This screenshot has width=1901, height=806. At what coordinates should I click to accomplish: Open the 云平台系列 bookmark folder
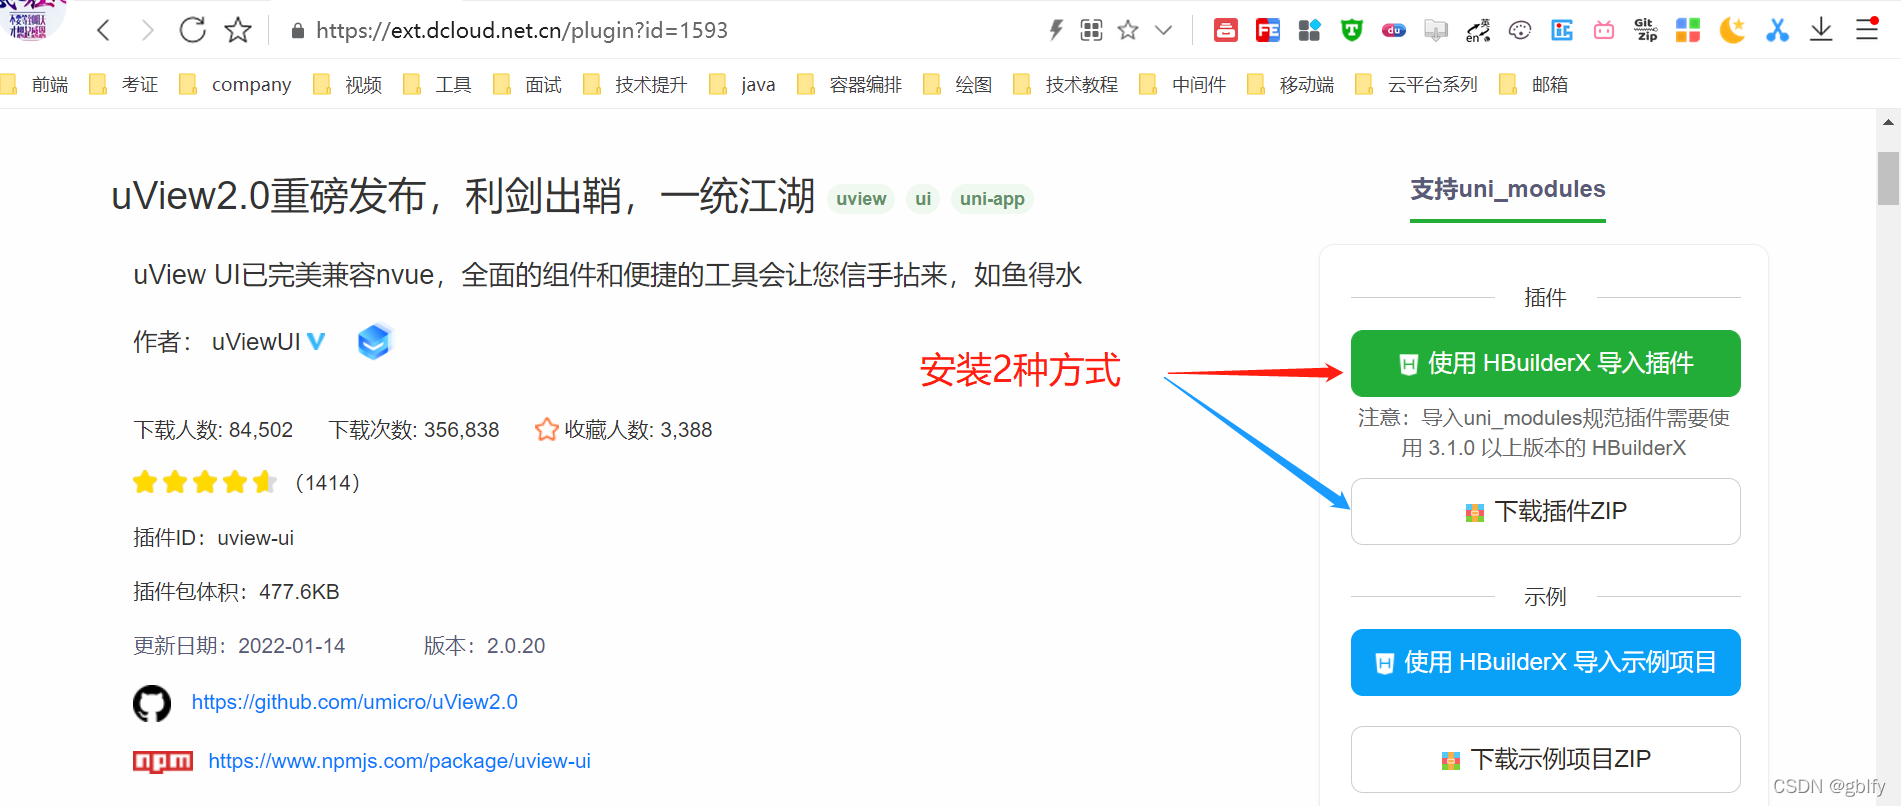(x=1417, y=85)
